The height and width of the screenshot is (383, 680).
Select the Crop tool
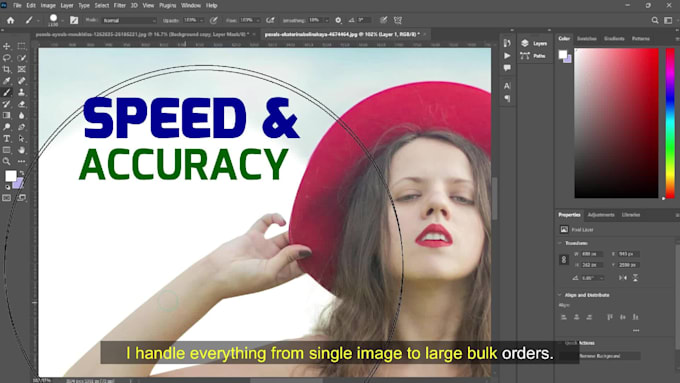coord(7,69)
